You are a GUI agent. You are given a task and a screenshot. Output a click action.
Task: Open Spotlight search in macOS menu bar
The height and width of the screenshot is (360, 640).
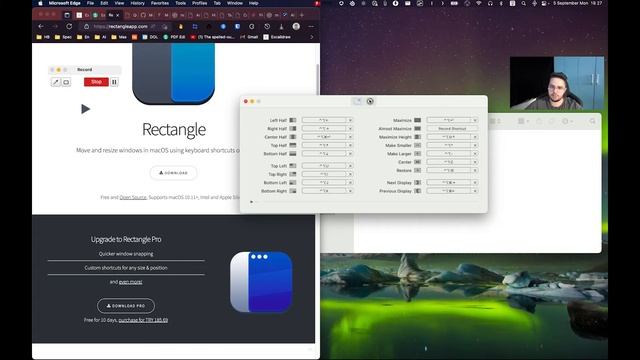tap(523, 3)
